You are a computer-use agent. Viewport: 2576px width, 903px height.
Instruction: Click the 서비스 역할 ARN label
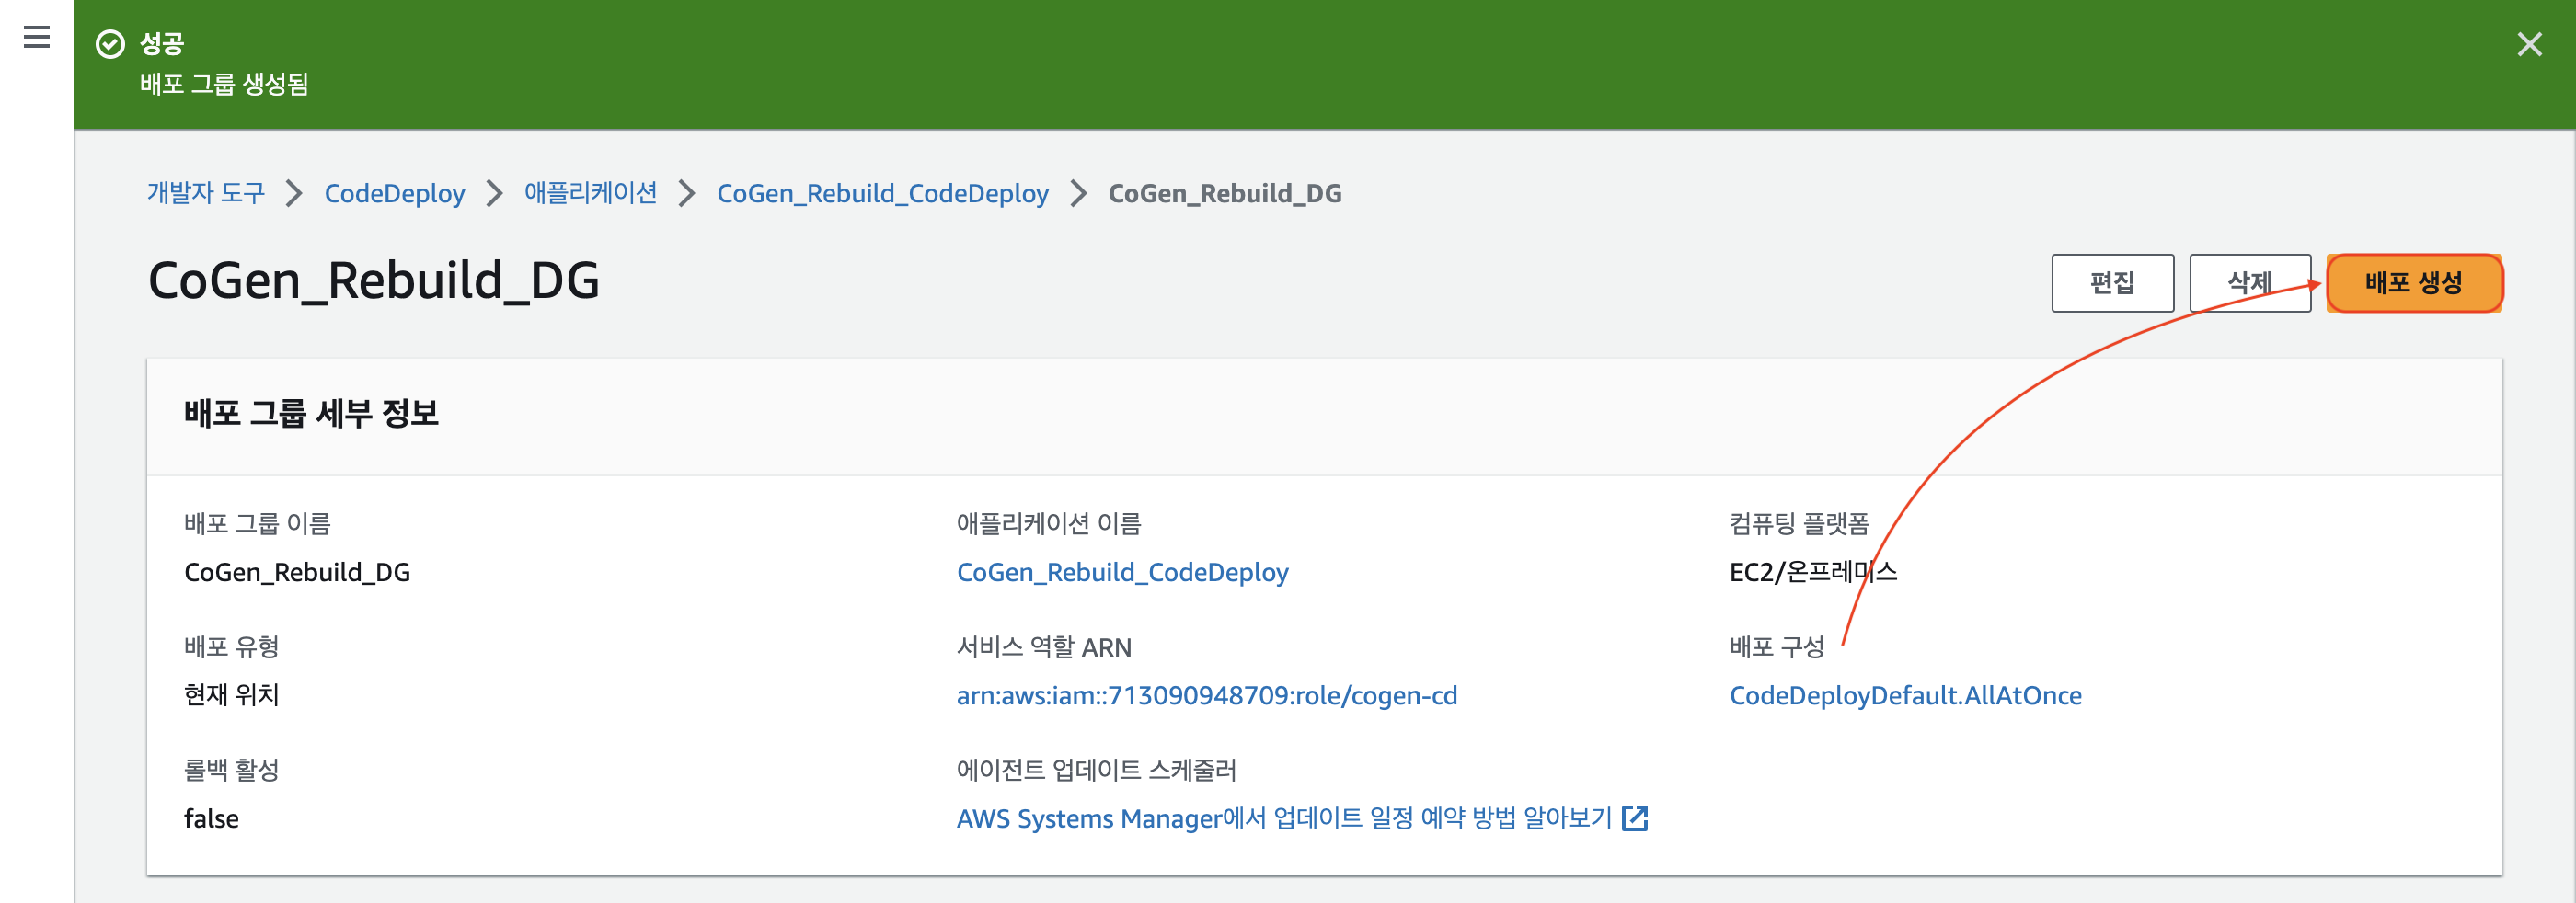coord(1044,647)
